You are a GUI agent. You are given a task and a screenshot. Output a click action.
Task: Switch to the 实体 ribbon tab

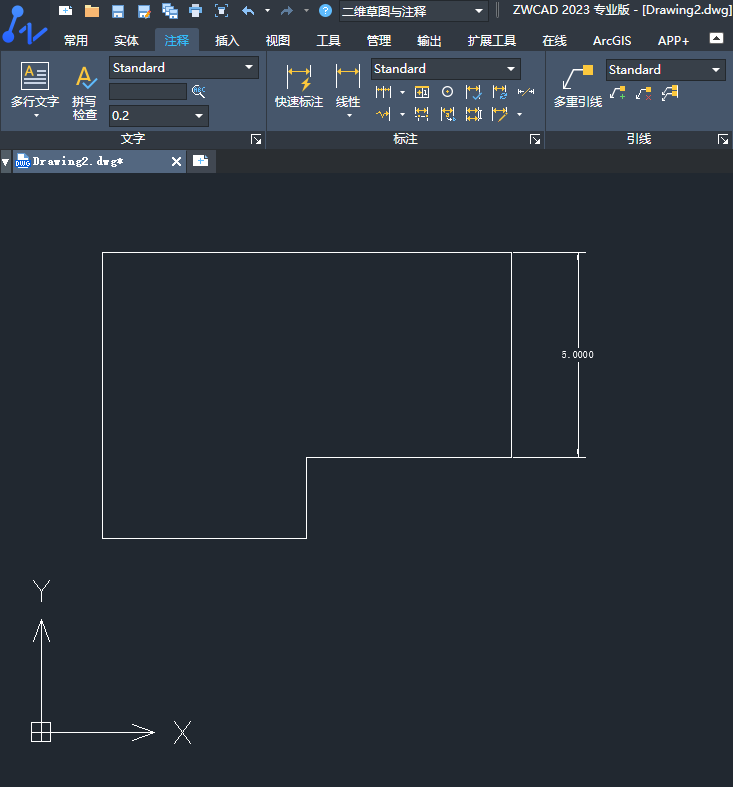[126, 41]
